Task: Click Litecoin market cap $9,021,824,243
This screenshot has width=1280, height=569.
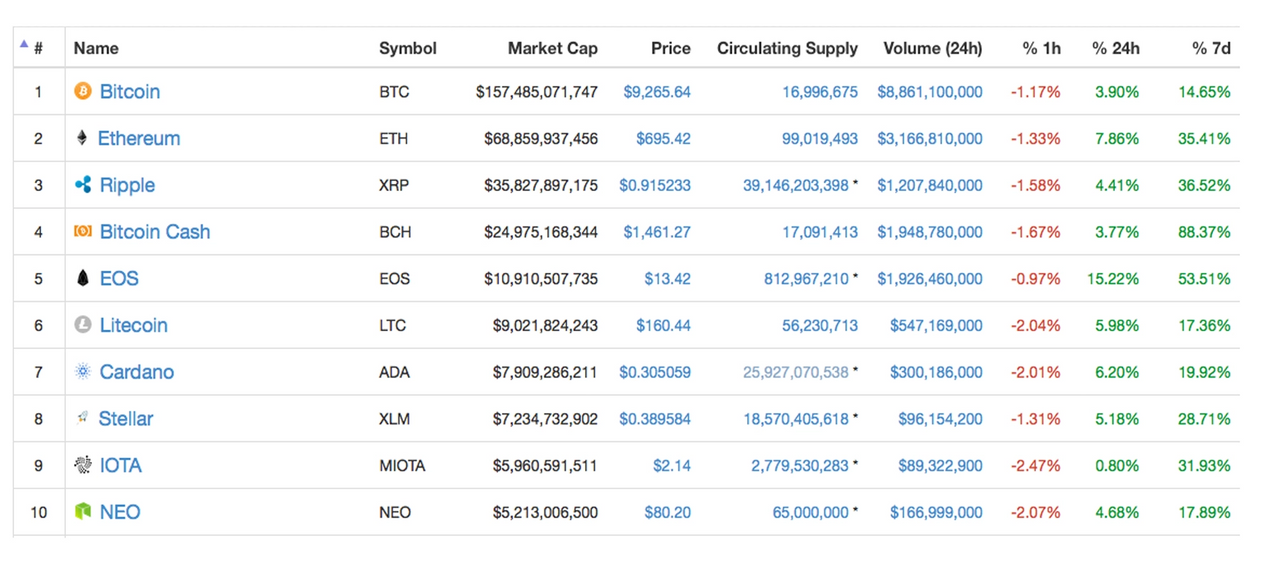Action: coord(545,325)
